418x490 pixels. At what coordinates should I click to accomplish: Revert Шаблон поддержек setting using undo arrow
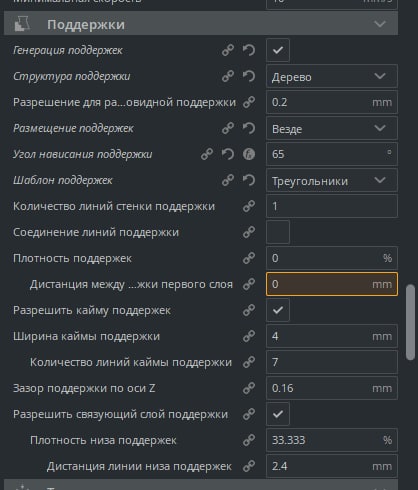pyautogui.click(x=249, y=180)
